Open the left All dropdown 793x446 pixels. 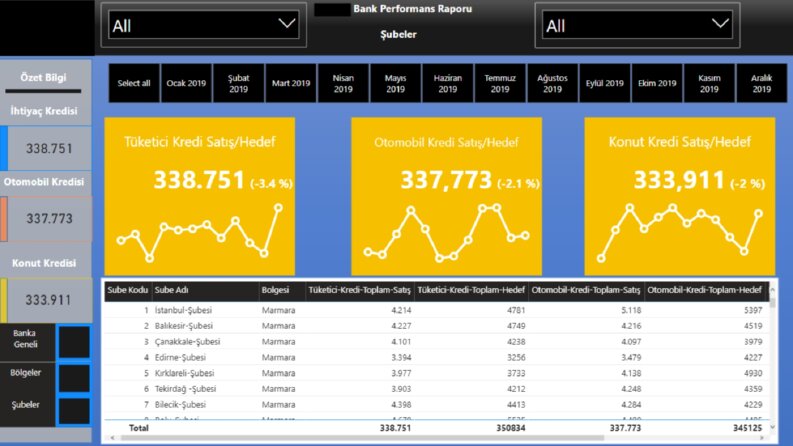(203, 25)
